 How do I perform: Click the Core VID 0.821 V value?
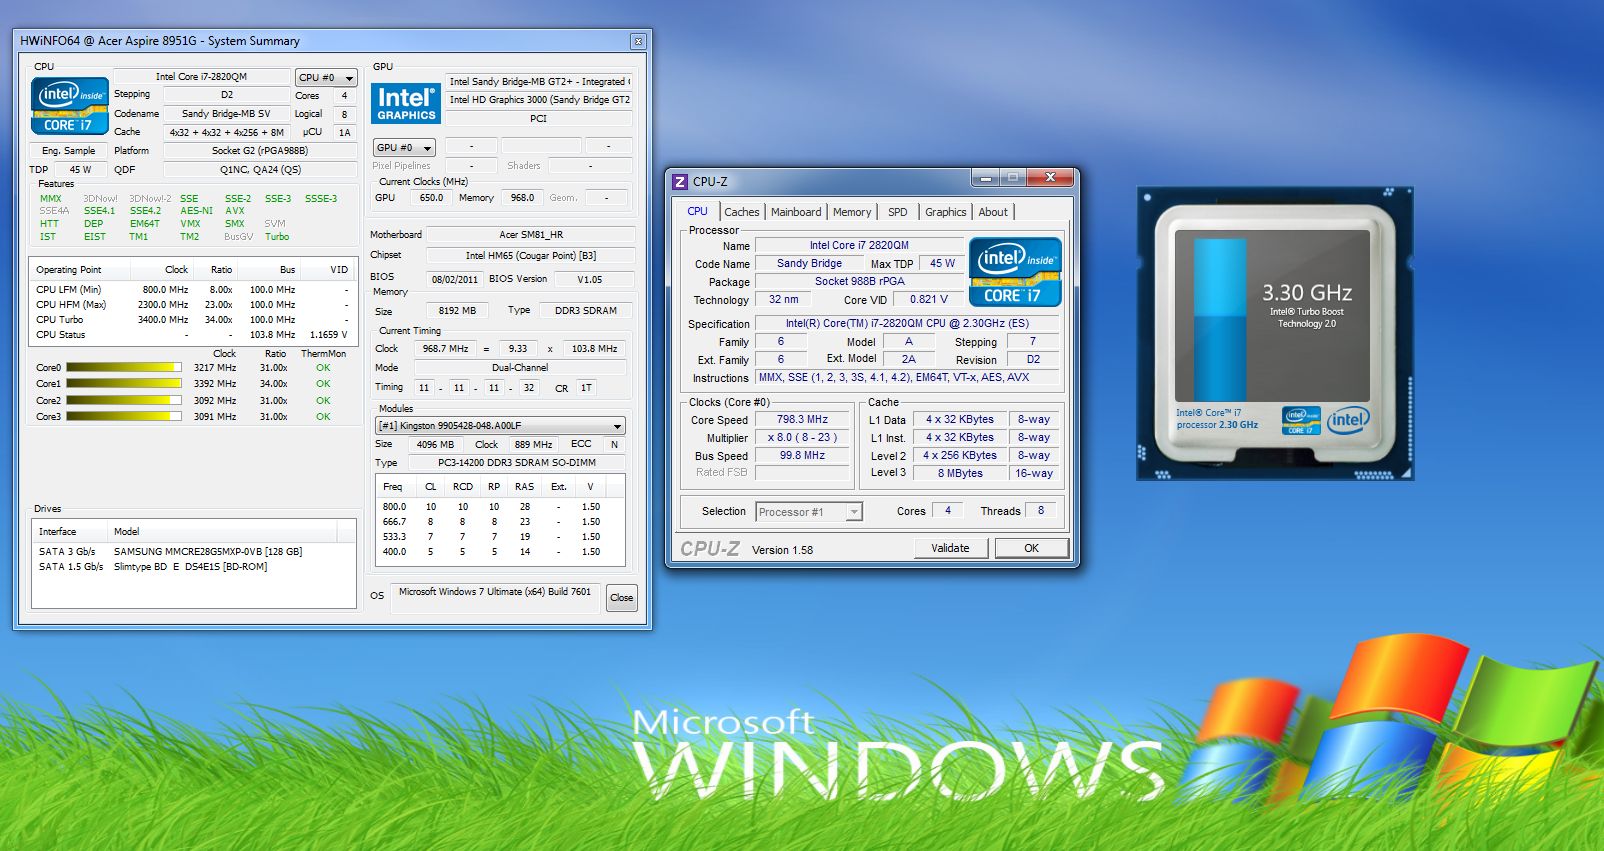pos(928,300)
